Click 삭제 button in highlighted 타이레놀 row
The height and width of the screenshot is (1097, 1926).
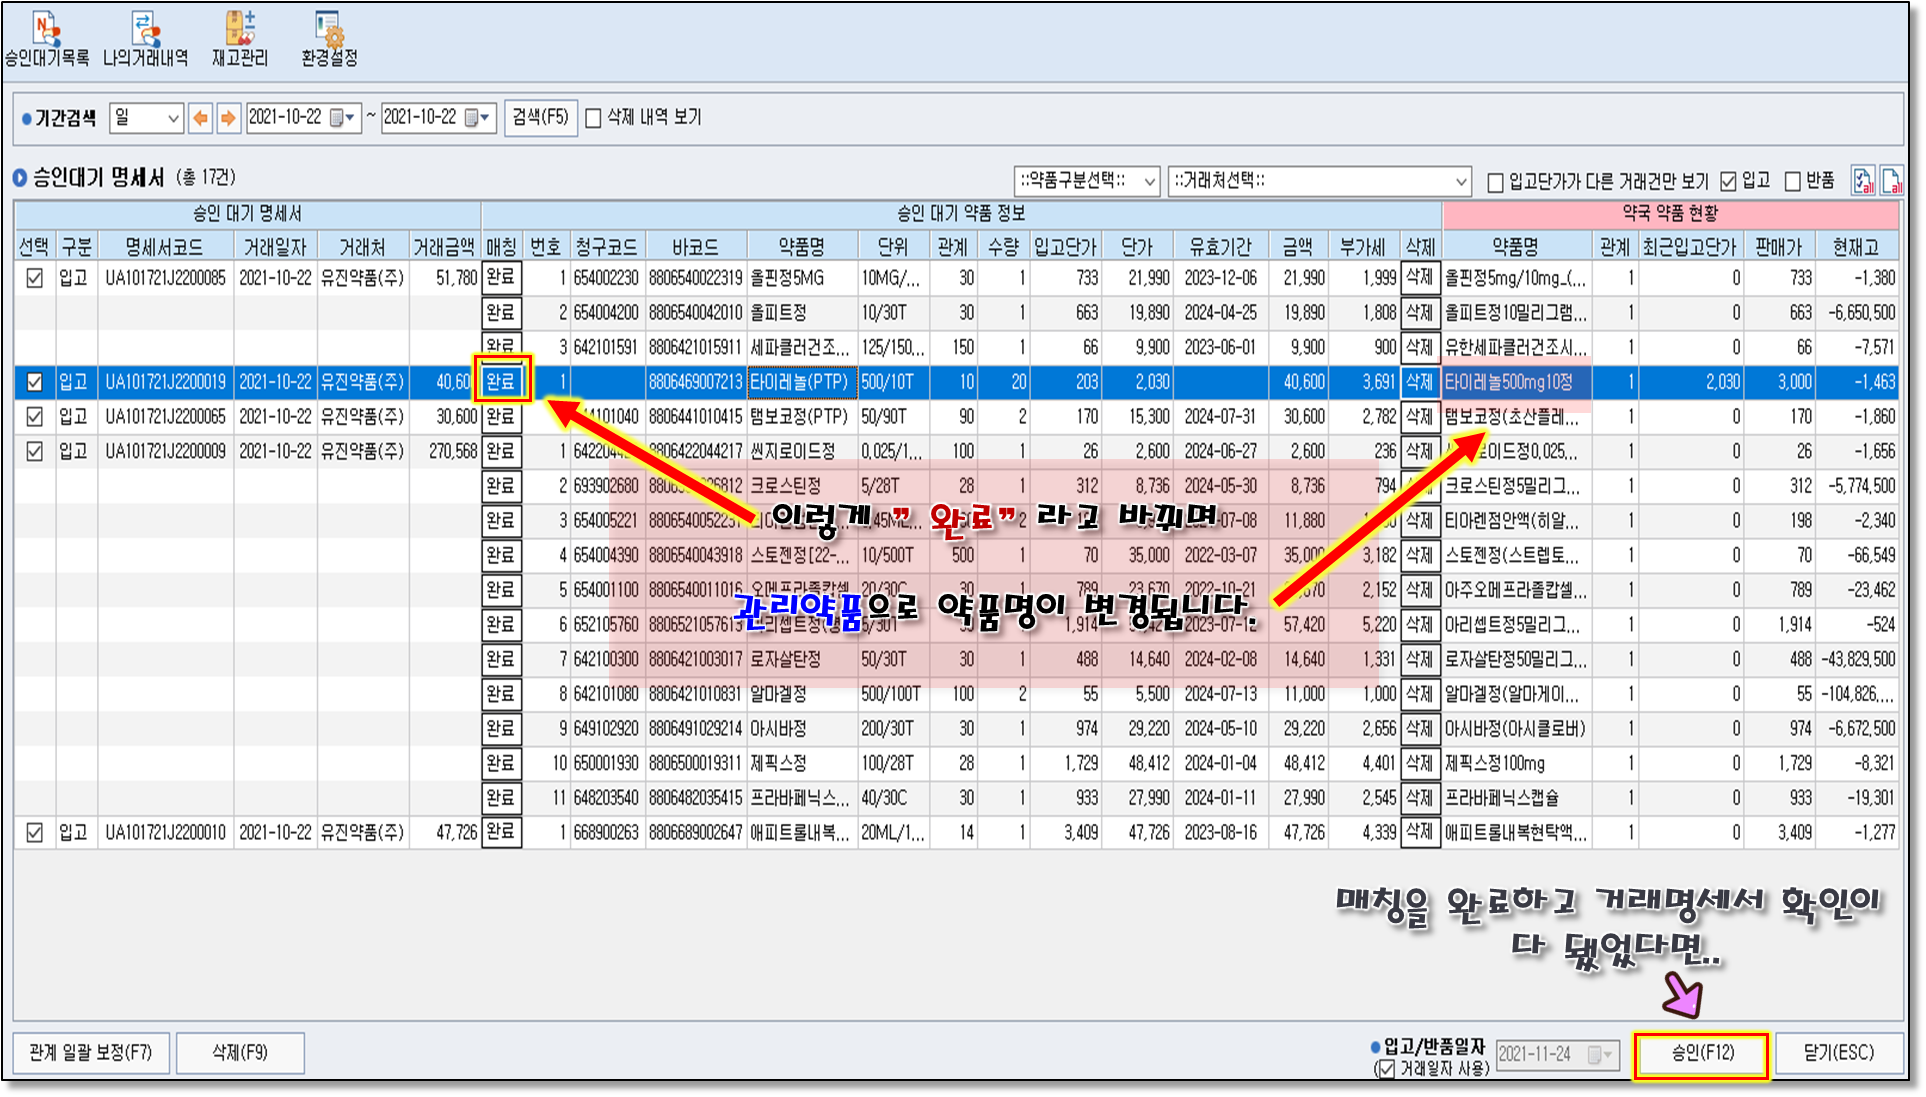pos(1420,382)
